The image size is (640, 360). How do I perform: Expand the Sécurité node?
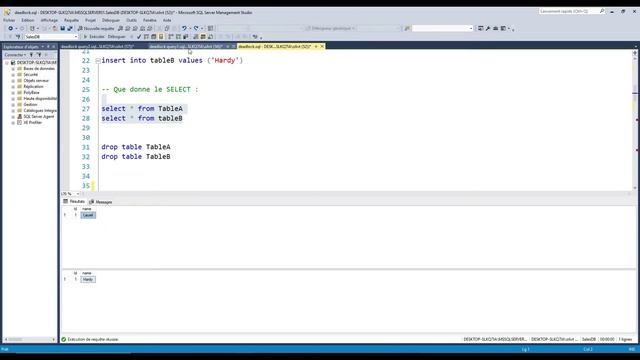click(x=13, y=75)
